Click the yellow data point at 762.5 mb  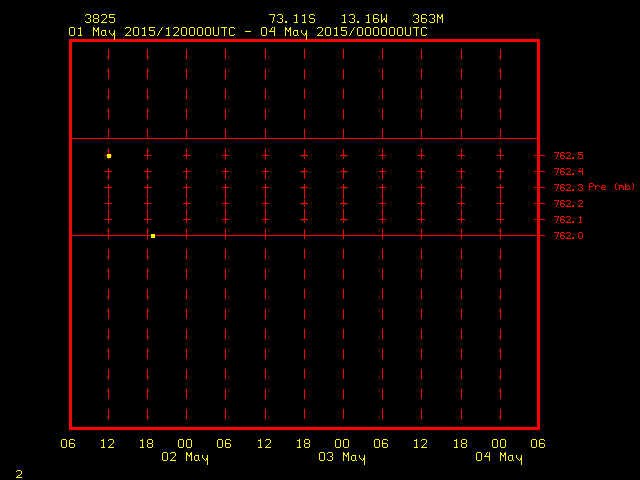109,156
